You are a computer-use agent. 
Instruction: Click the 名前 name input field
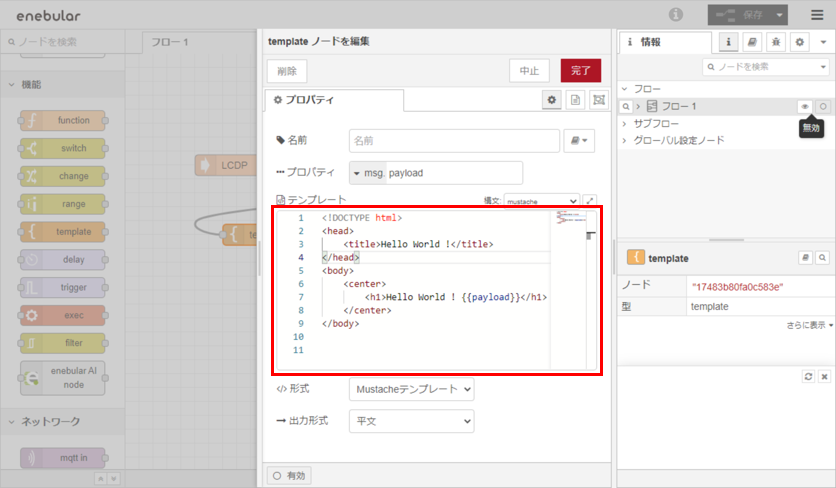coord(454,141)
